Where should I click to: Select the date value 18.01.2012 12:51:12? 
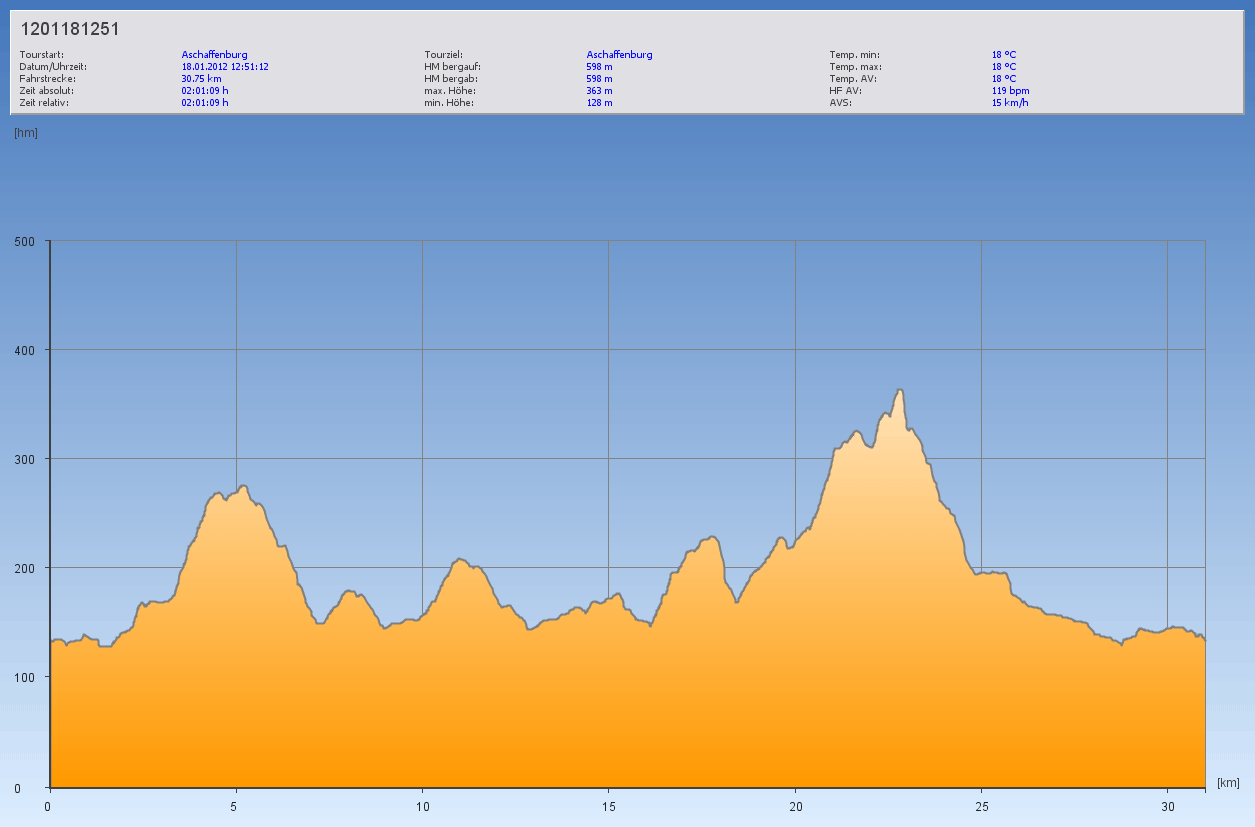pos(225,67)
